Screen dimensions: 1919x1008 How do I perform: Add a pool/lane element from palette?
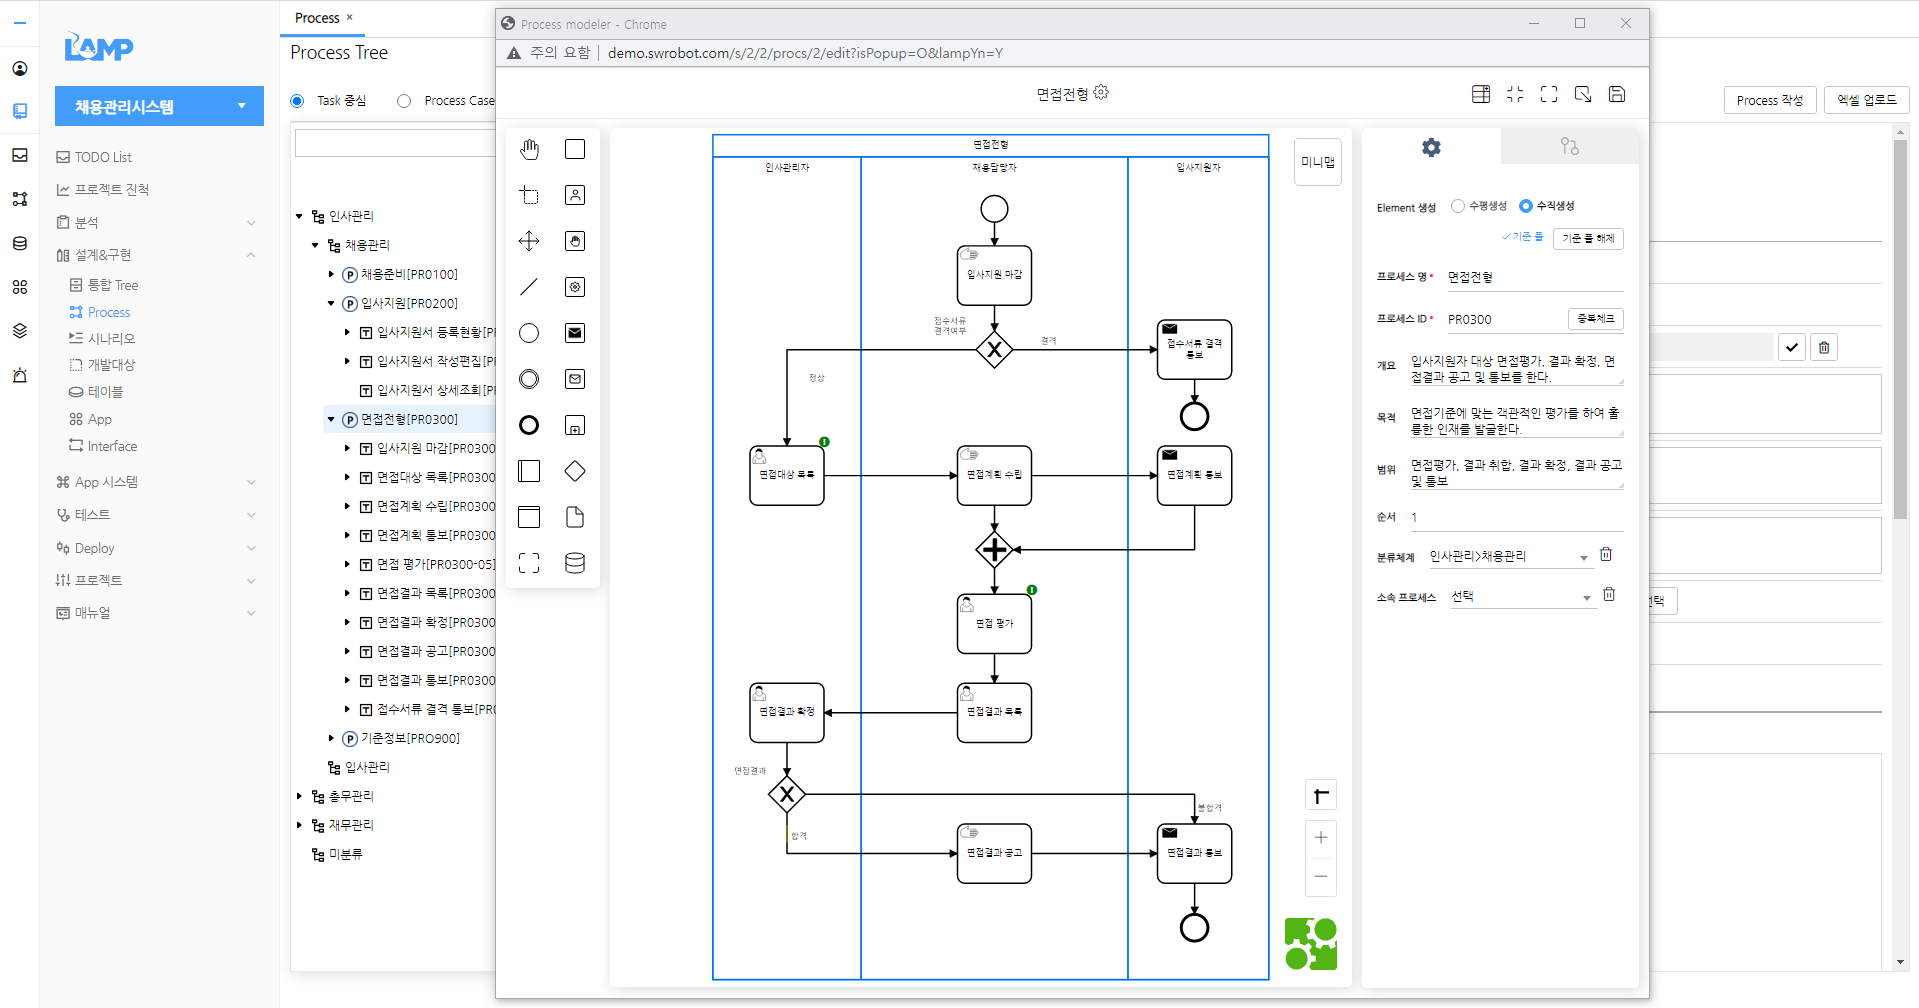click(529, 471)
